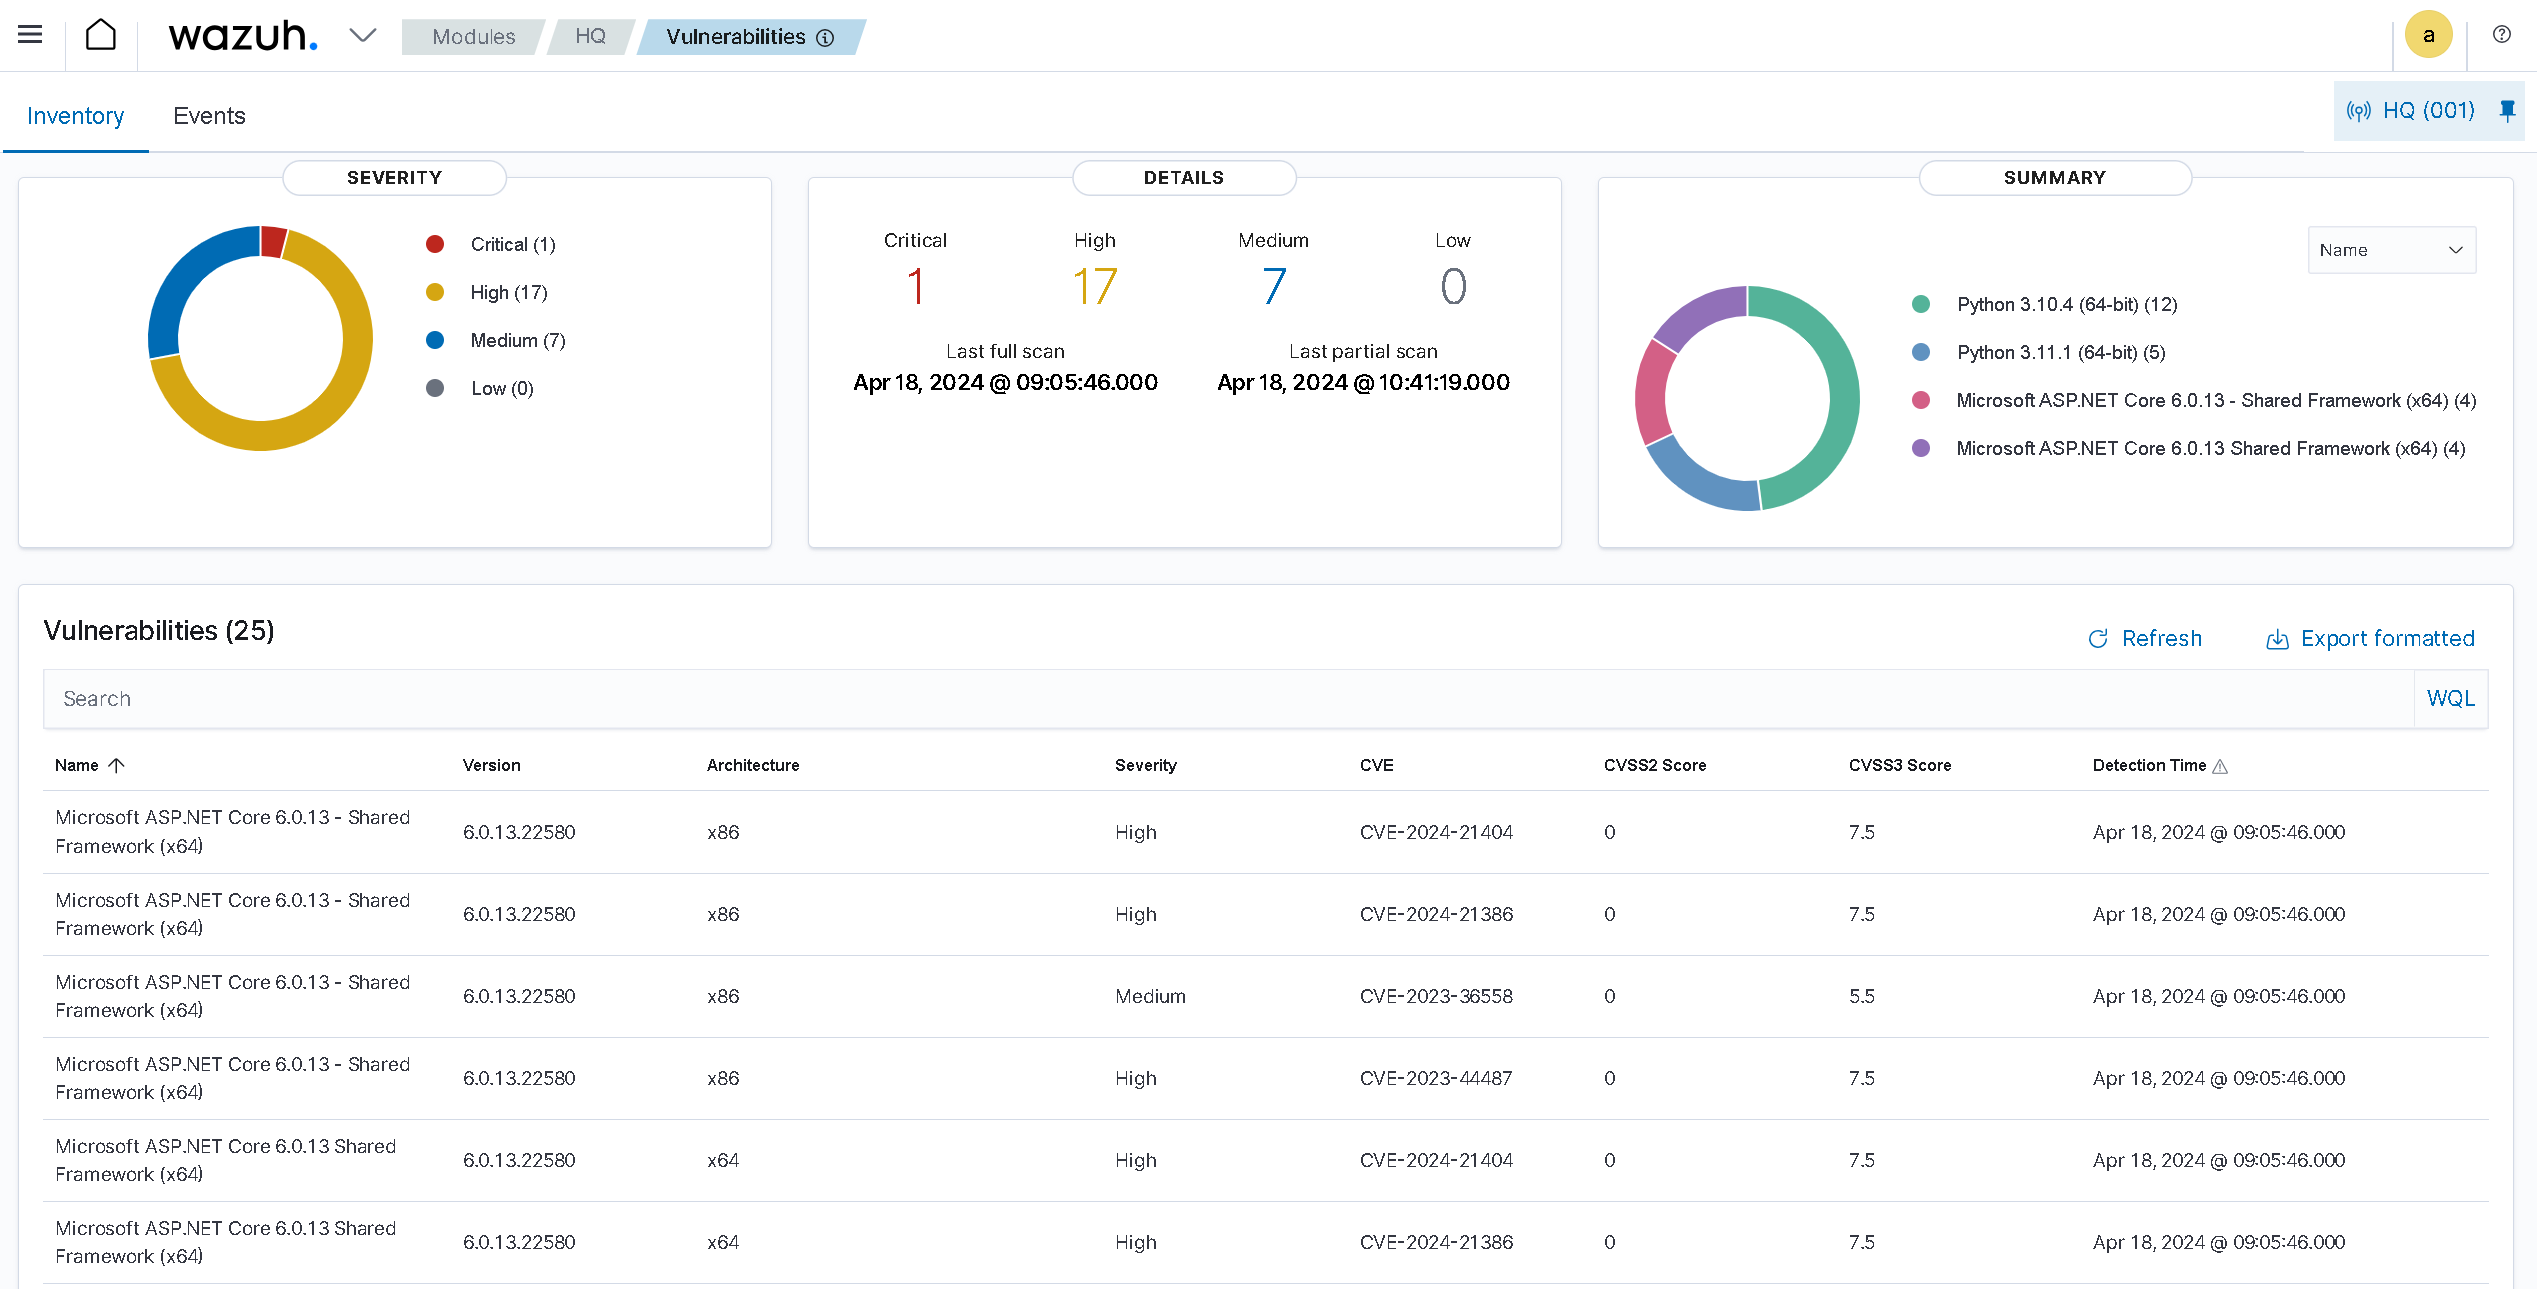Sort by CVE column header
This screenshot has width=2537, height=1289.
point(1376,765)
